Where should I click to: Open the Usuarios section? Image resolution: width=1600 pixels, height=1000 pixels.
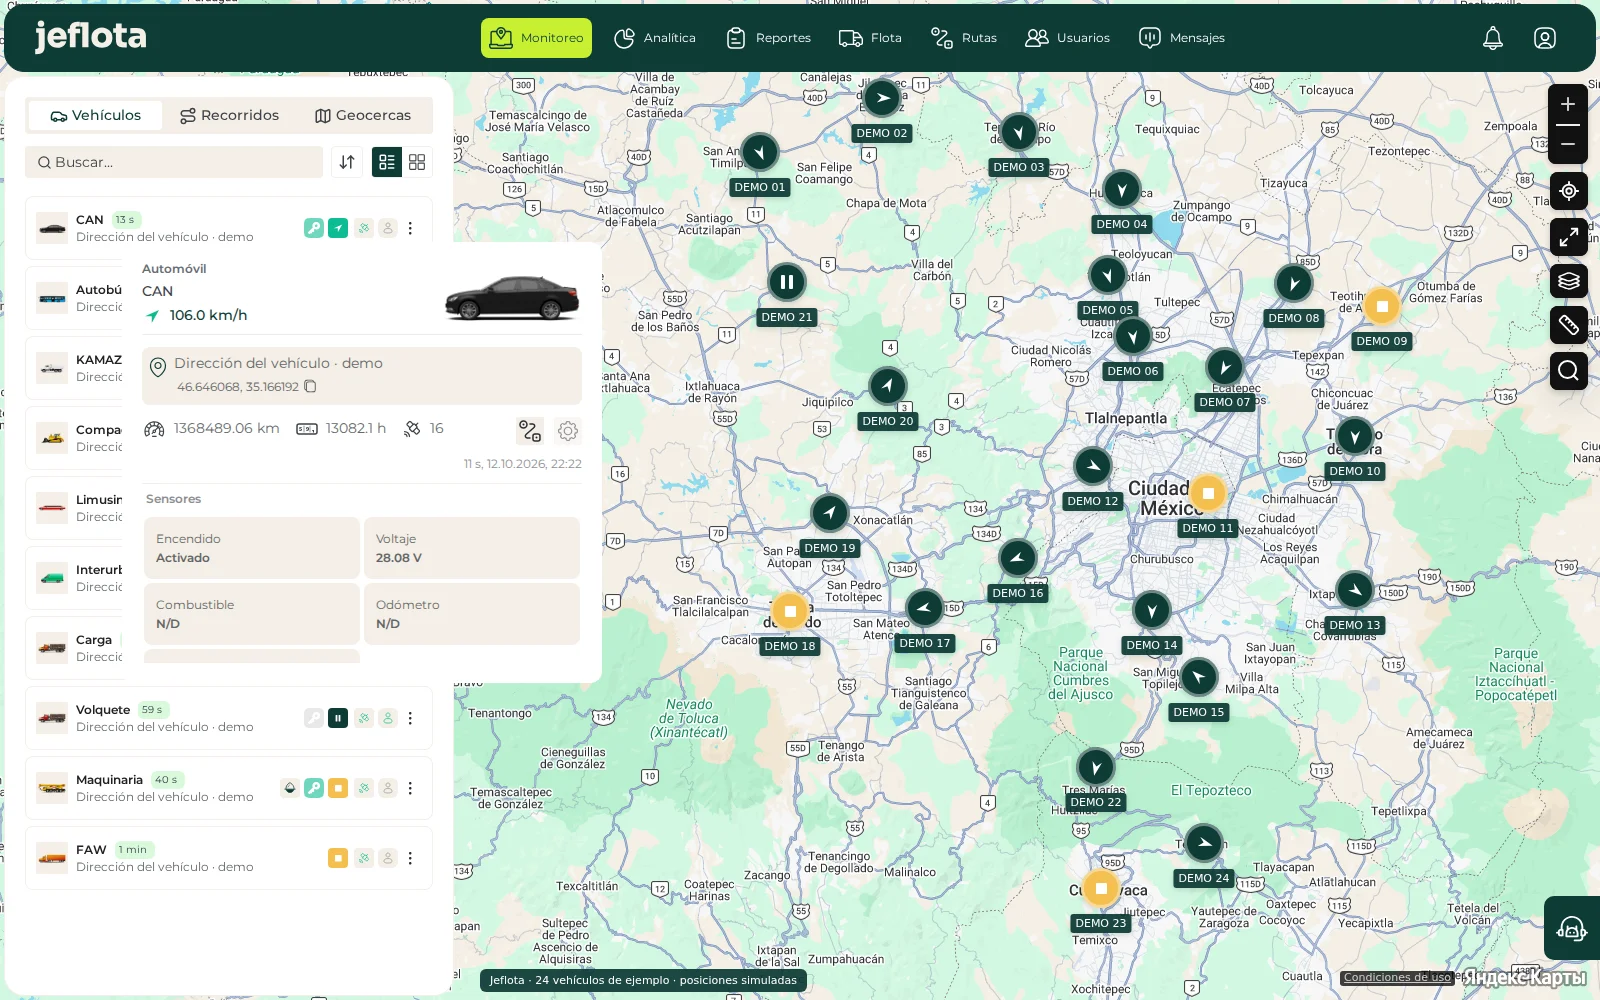[1067, 38]
